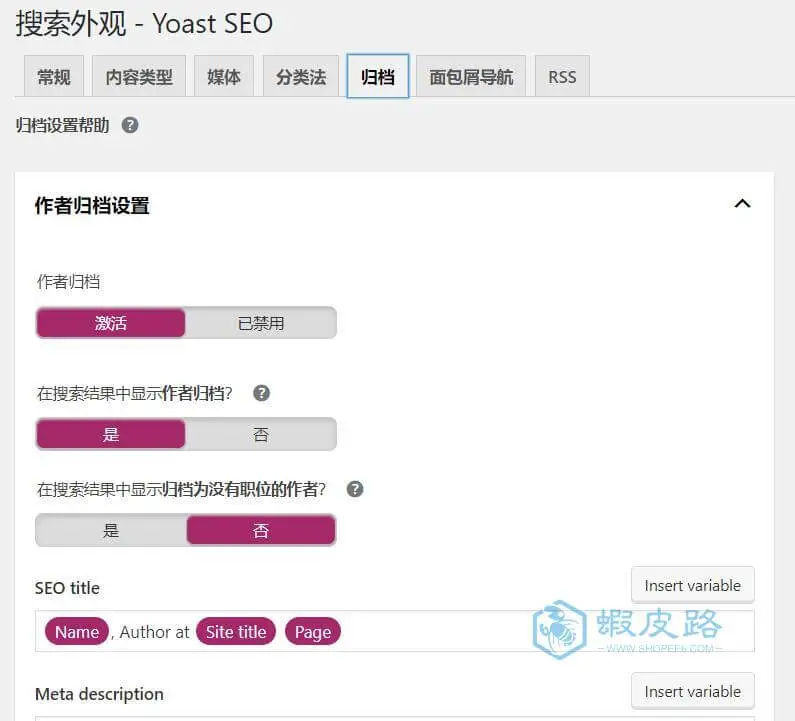The height and width of the screenshot is (721, 795).
Task: Open help icon beside 归档设置帮助
Action: (130, 125)
